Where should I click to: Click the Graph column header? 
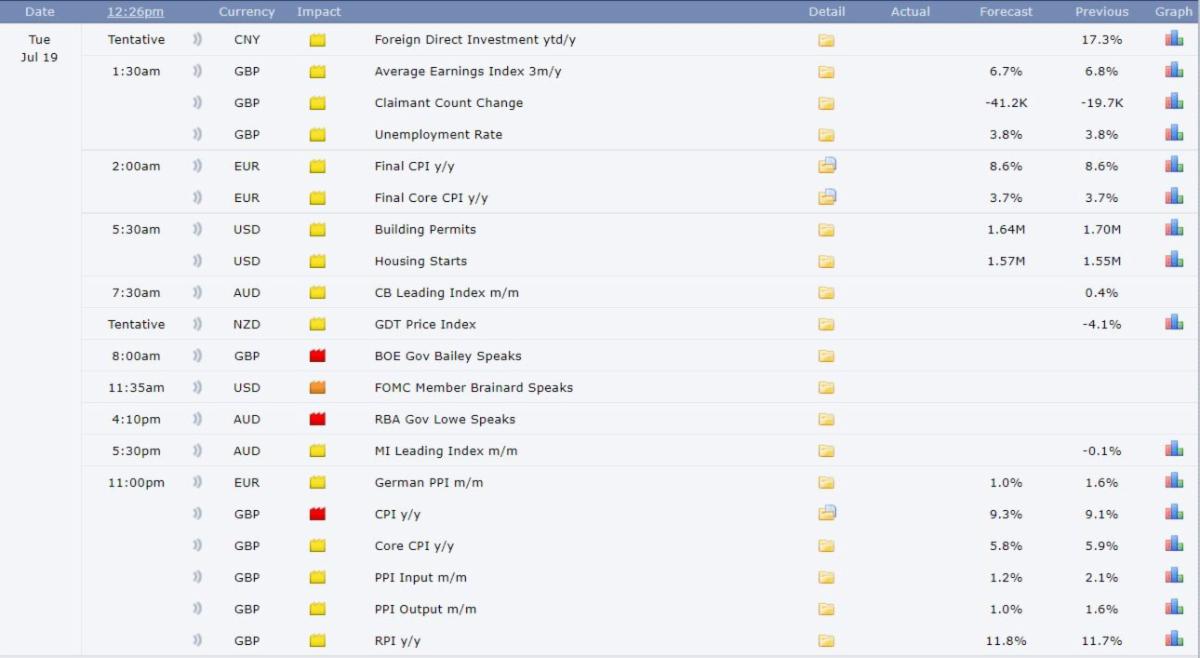[x=1174, y=12]
